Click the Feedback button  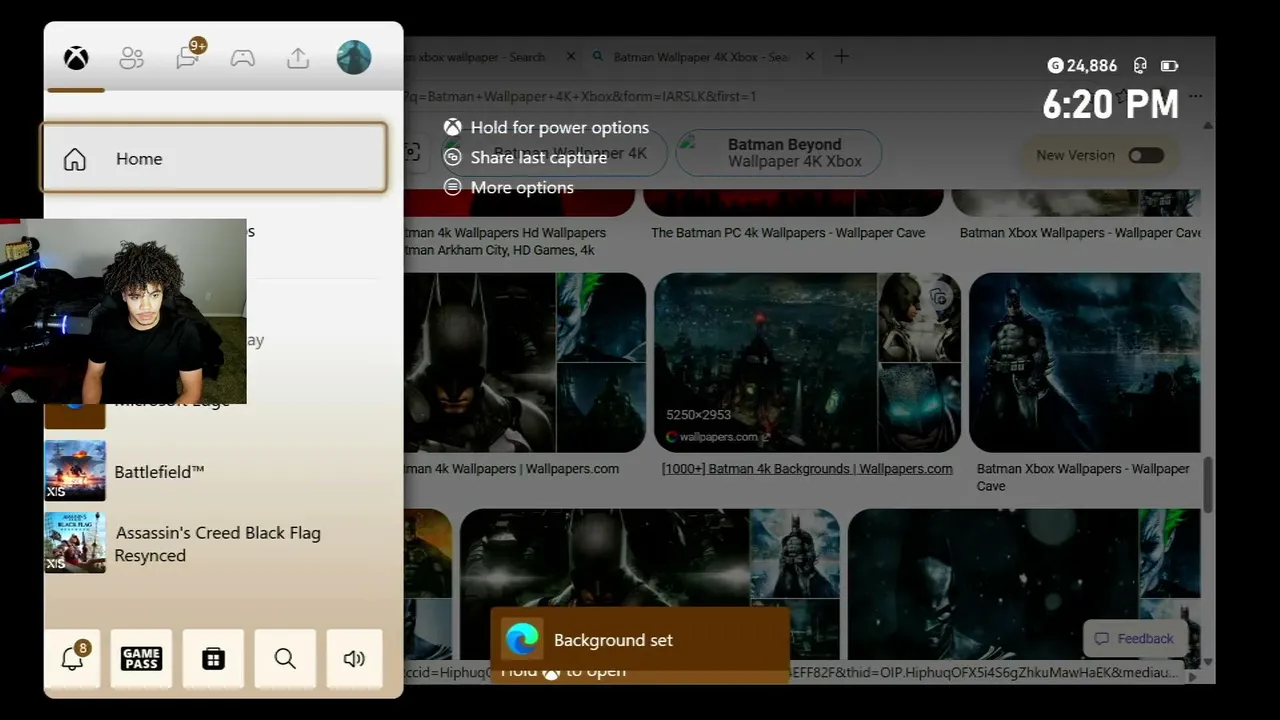coord(1134,639)
